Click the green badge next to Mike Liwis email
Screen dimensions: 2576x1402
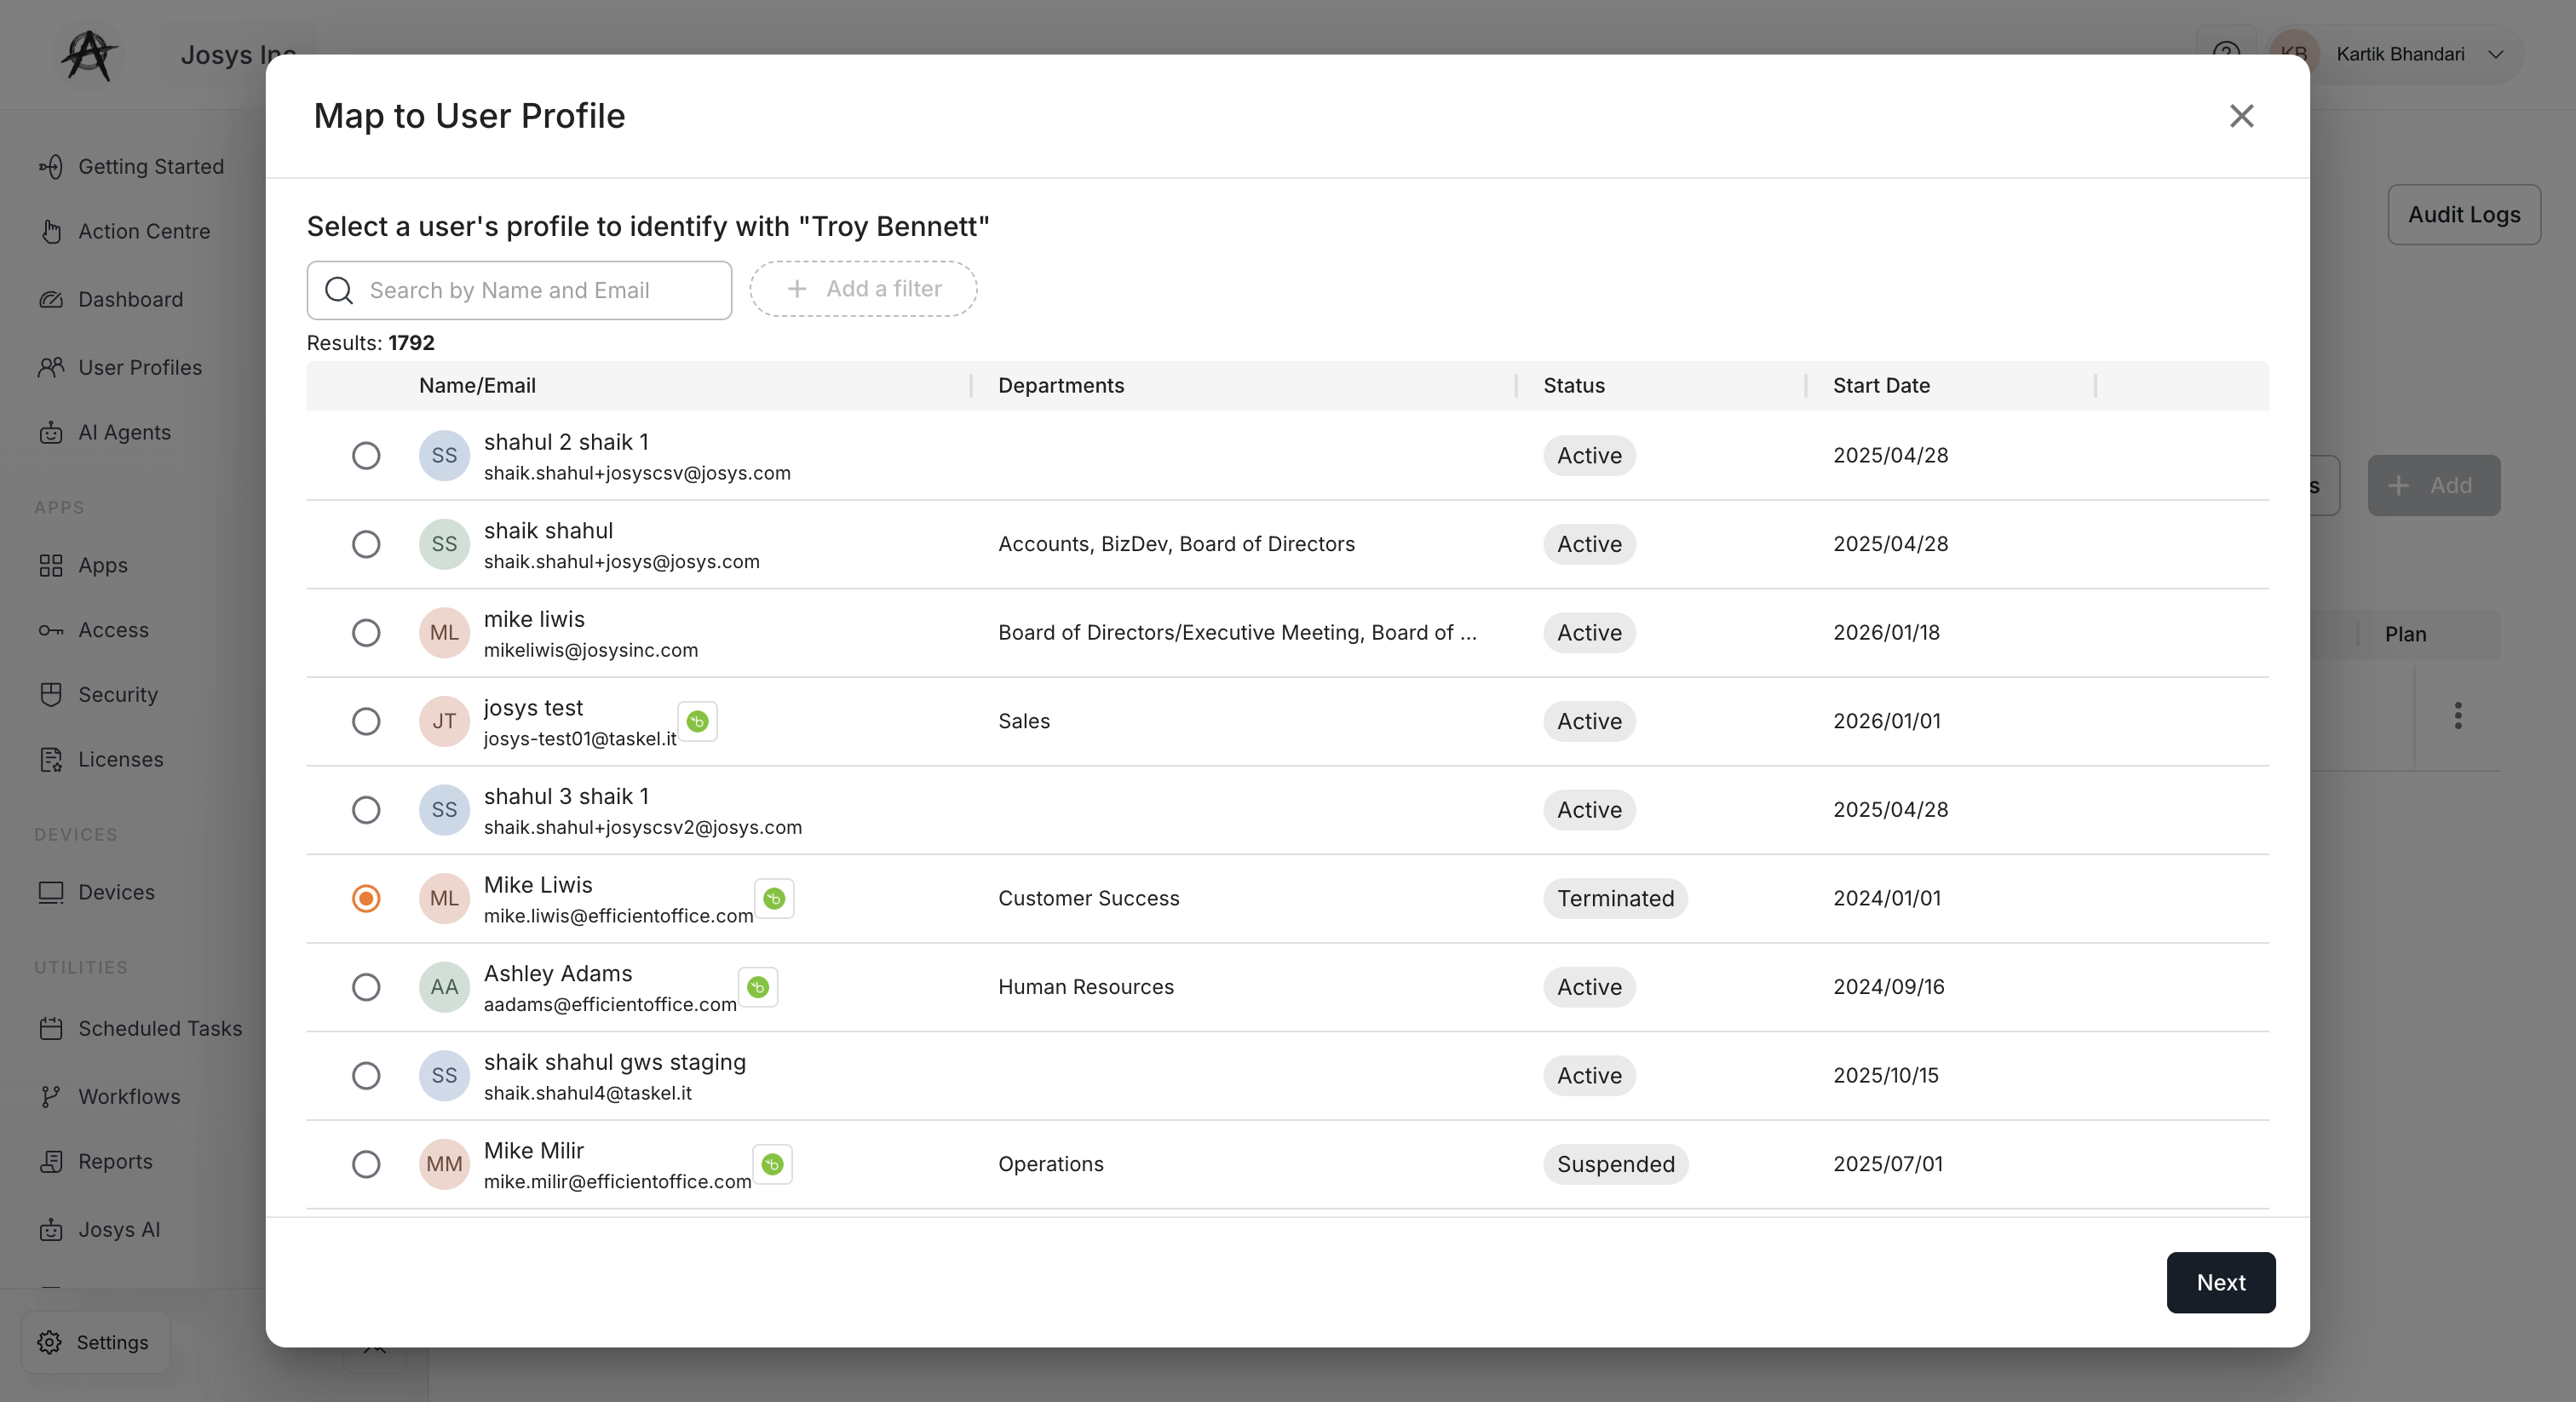pos(774,898)
